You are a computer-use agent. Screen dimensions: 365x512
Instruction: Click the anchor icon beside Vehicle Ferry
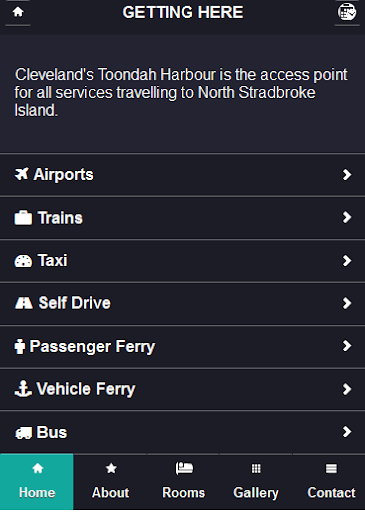(23, 389)
